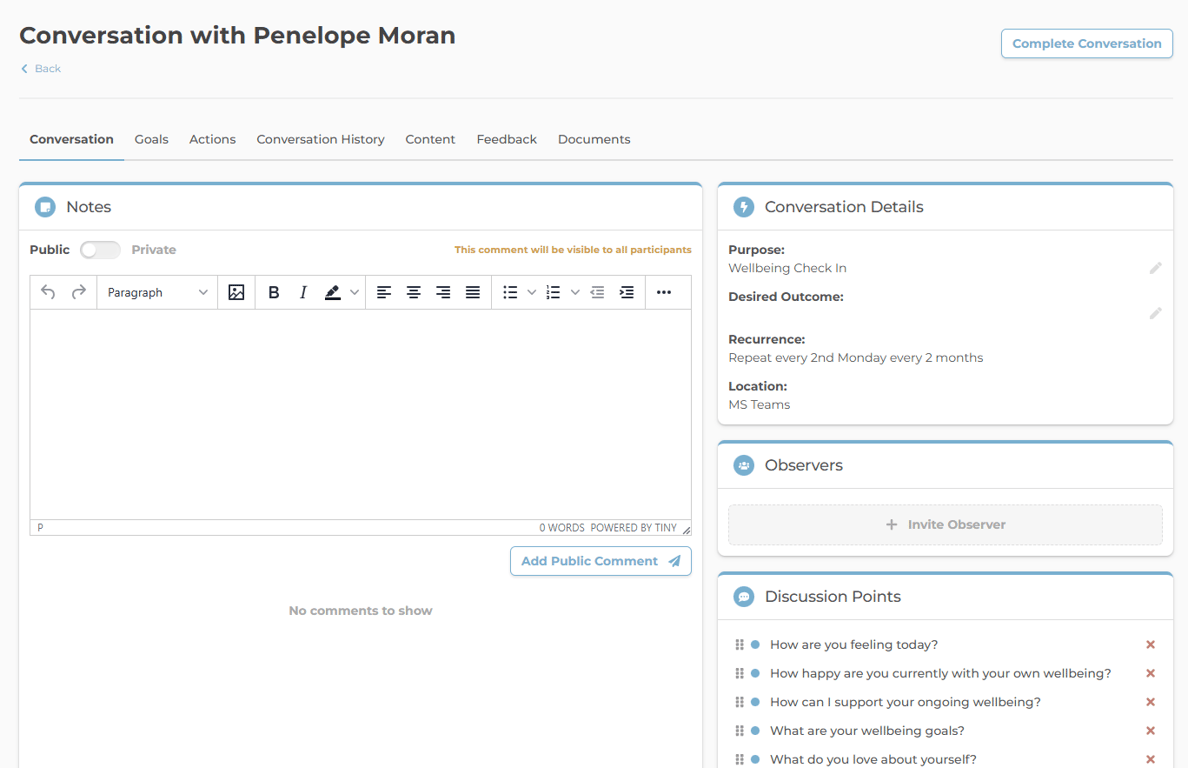Apply italic formatting in notes editor

point(303,292)
